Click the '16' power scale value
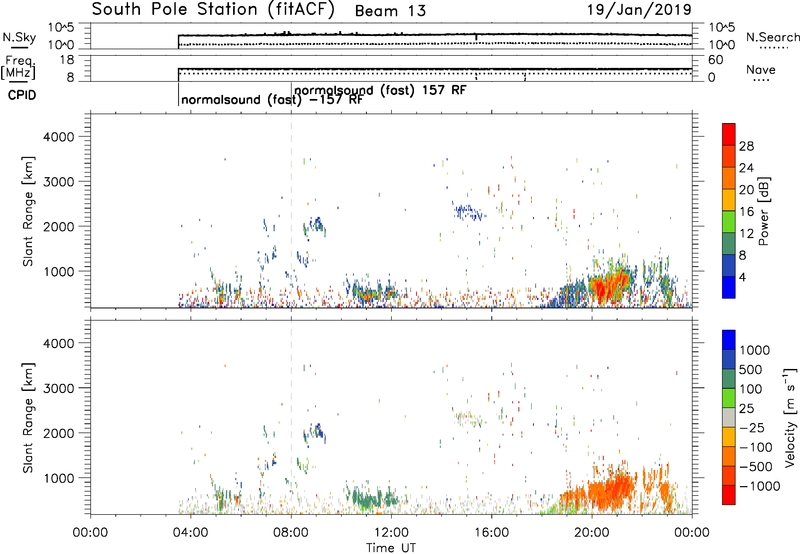The width and height of the screenshot is (800, 554). pos(746,212)
